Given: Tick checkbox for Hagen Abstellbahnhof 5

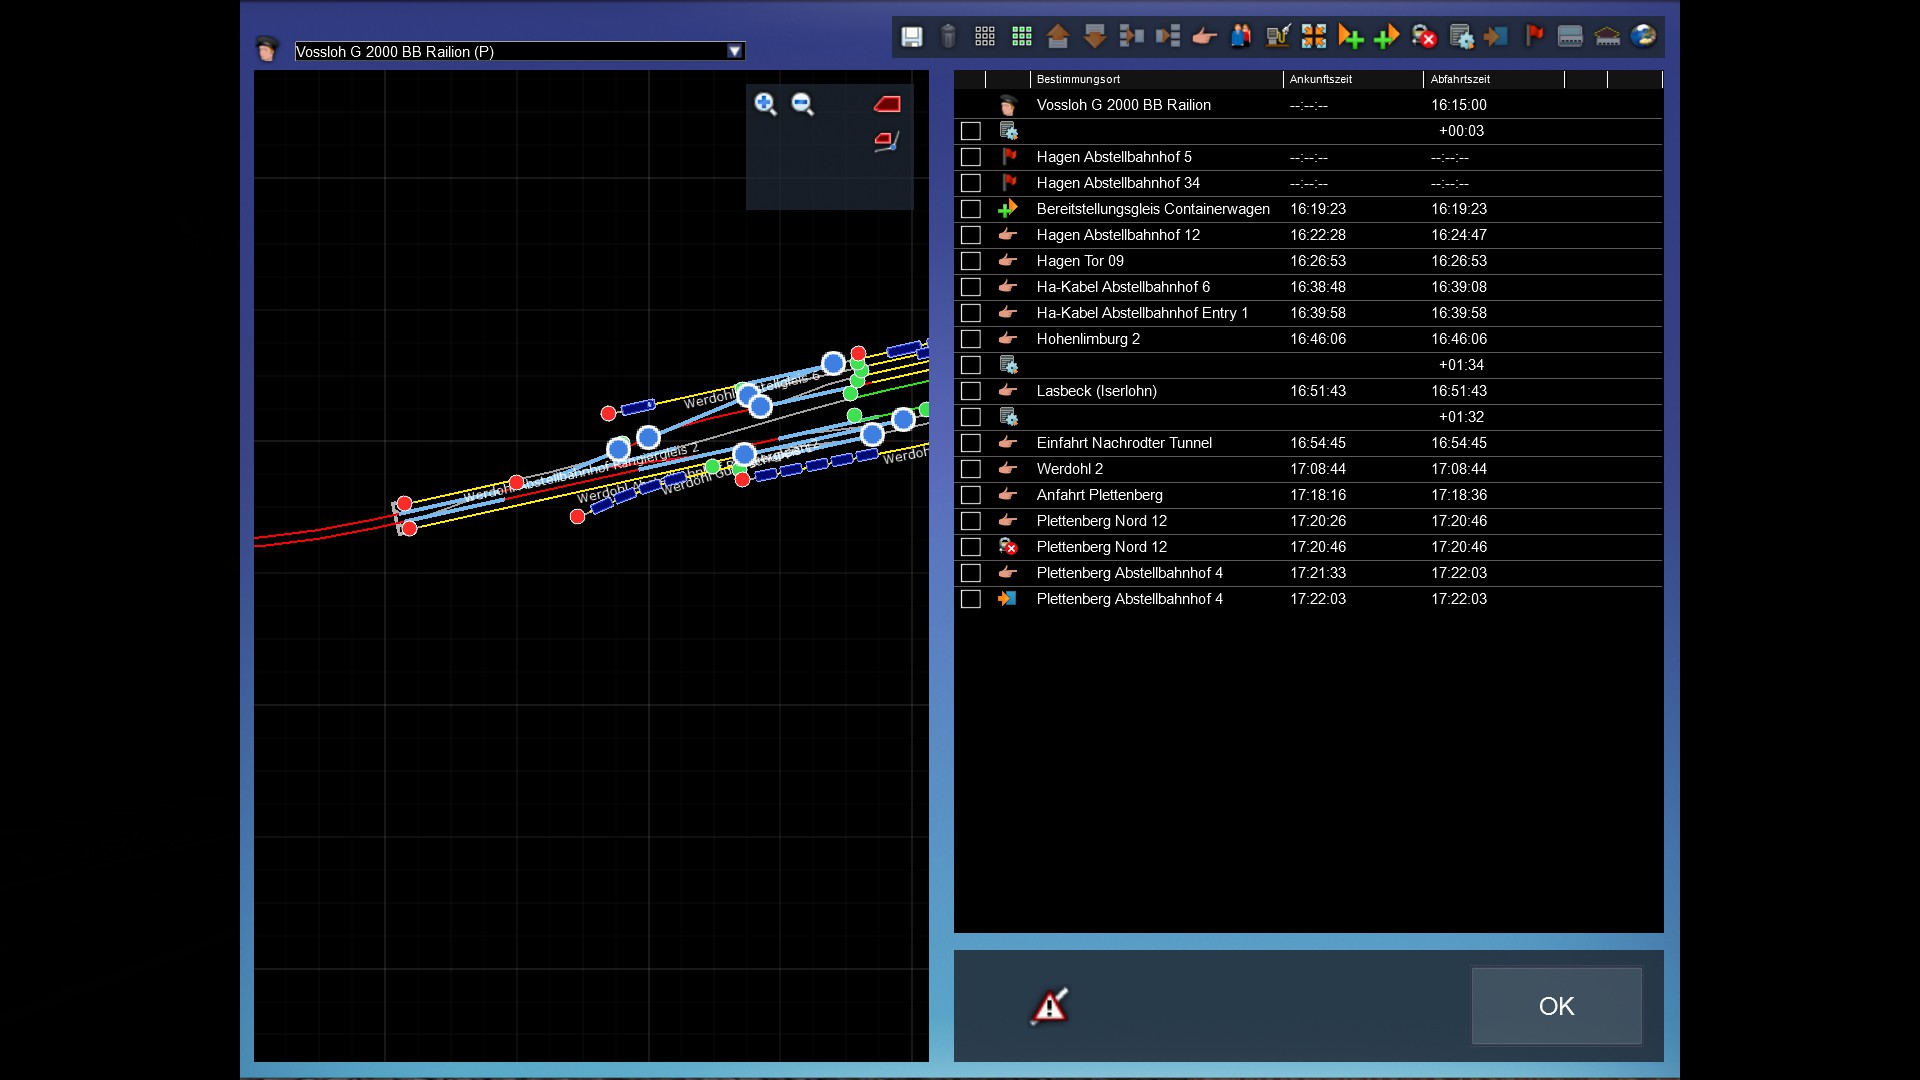Looking at the screenshot, I should tap(970, 157).
